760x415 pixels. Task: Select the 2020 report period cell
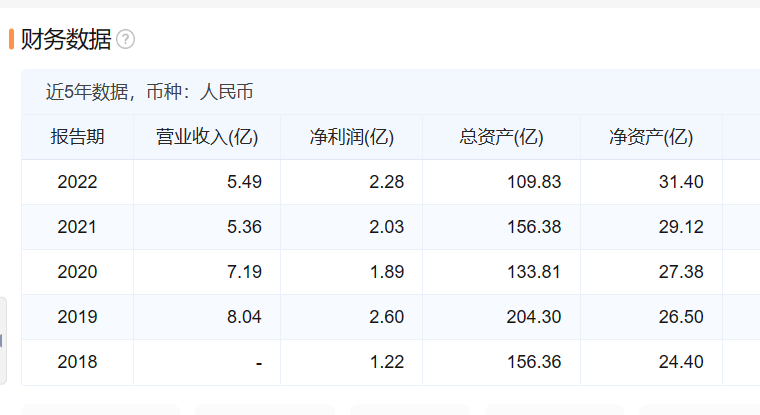click(x=77, y=272)
